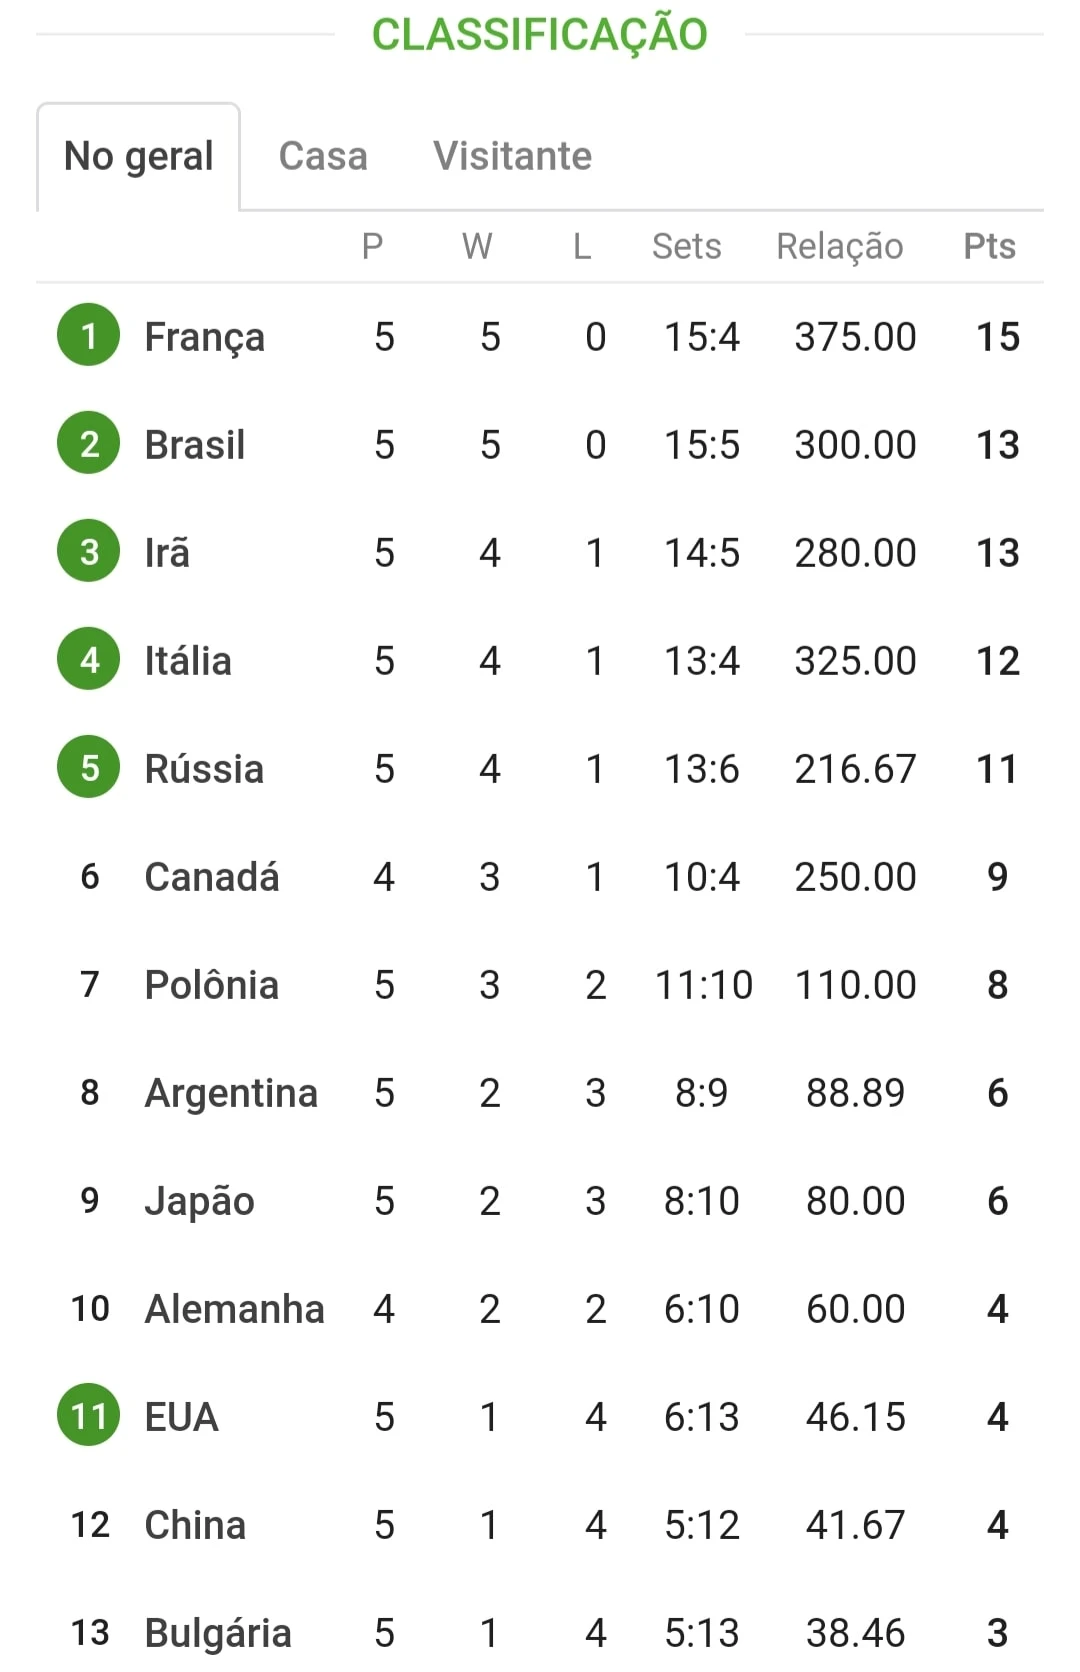The width and height of the screenshot is (1080, 1672).
Task: Click the Sets column header
Action: coord(686,246)
